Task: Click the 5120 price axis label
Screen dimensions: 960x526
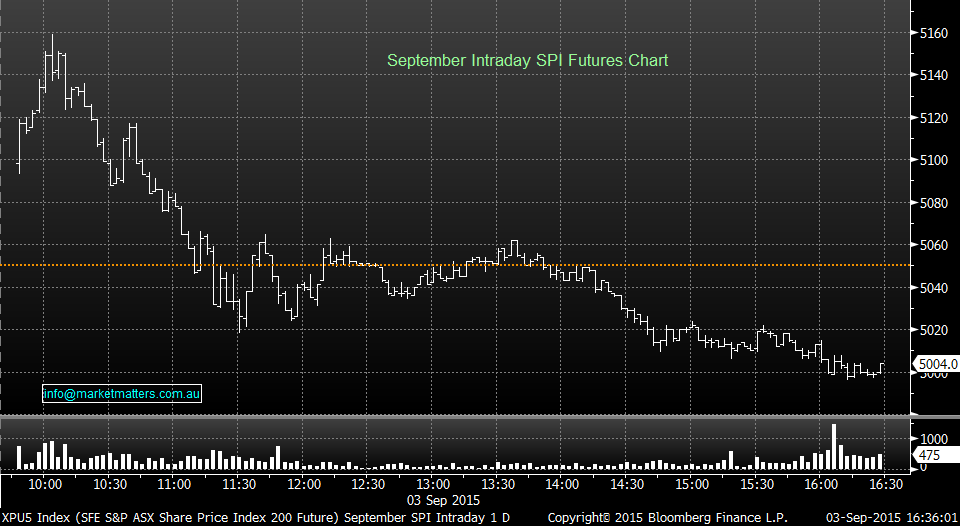Action: coord(934,118)
